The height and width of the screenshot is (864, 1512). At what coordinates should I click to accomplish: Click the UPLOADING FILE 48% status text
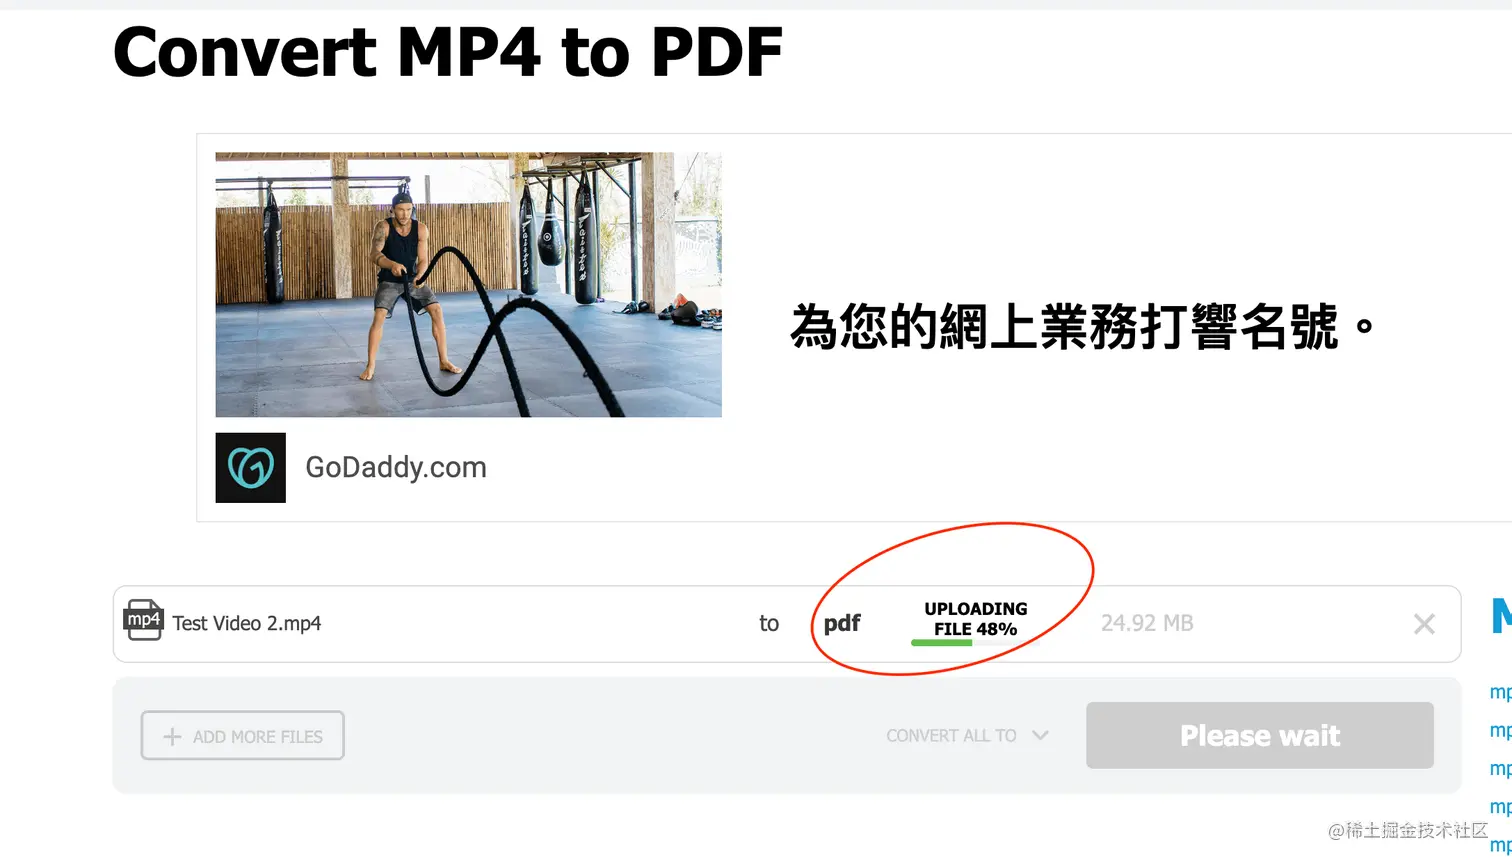(x=975, y=619)
